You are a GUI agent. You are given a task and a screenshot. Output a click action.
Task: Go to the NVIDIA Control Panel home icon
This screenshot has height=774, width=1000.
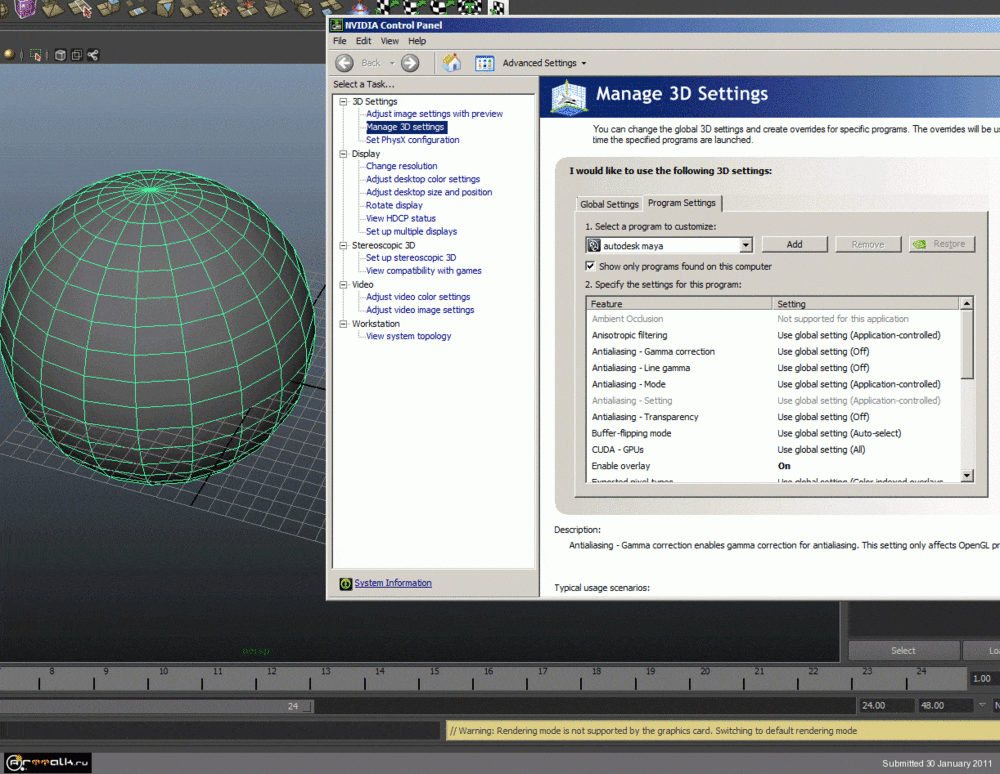click(x=452, y=62)
